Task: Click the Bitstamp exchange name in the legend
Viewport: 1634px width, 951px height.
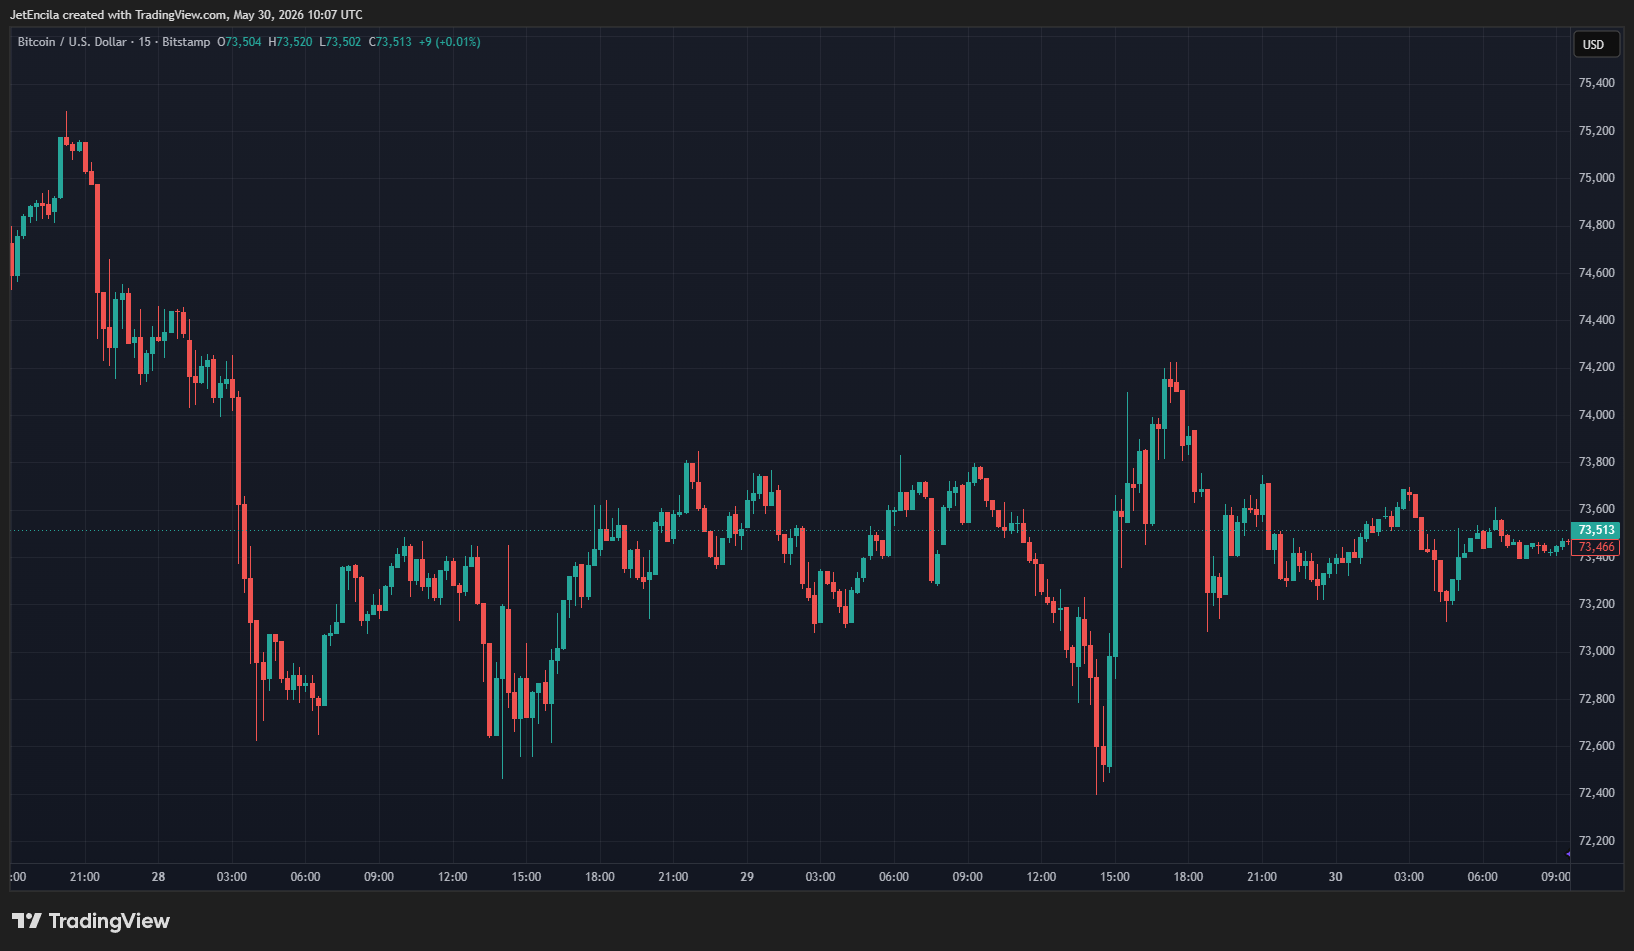Action: pyautogui.click(x=186, y=42)
